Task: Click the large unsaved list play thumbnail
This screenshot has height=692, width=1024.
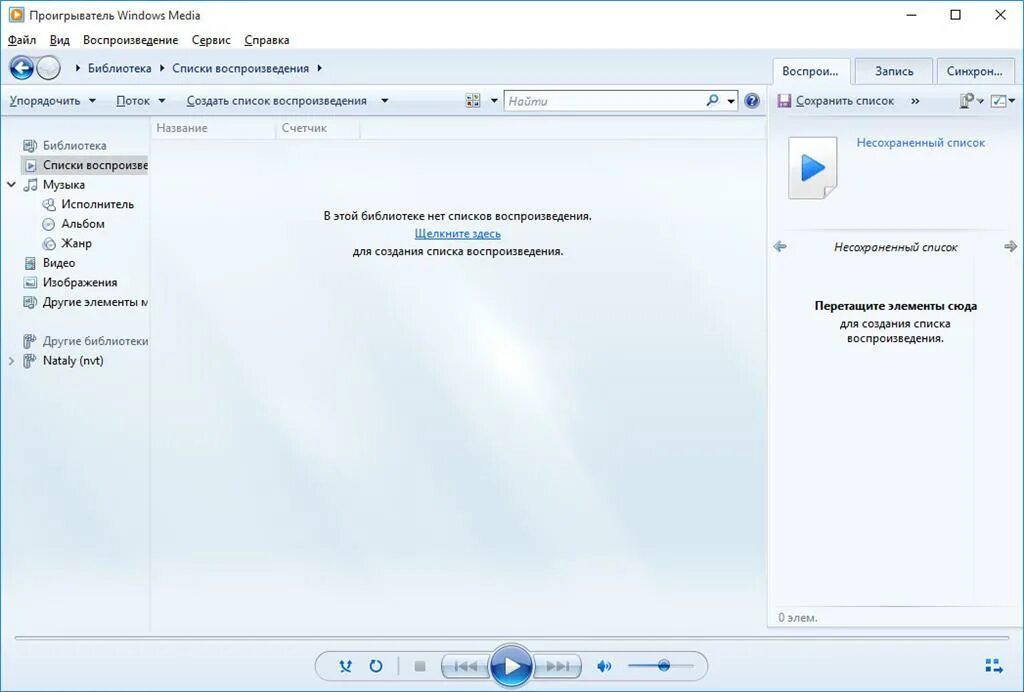Action: pos(812,168)
